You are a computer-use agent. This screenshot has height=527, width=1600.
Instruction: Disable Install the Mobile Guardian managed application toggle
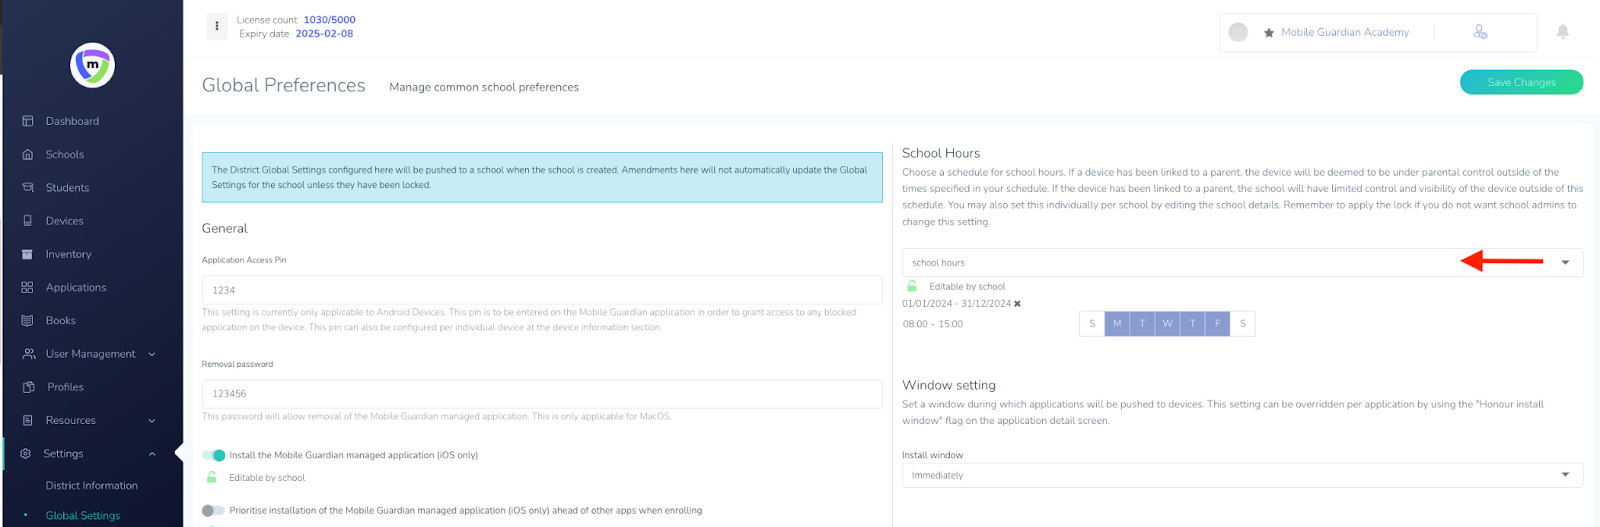pos(213,455)
